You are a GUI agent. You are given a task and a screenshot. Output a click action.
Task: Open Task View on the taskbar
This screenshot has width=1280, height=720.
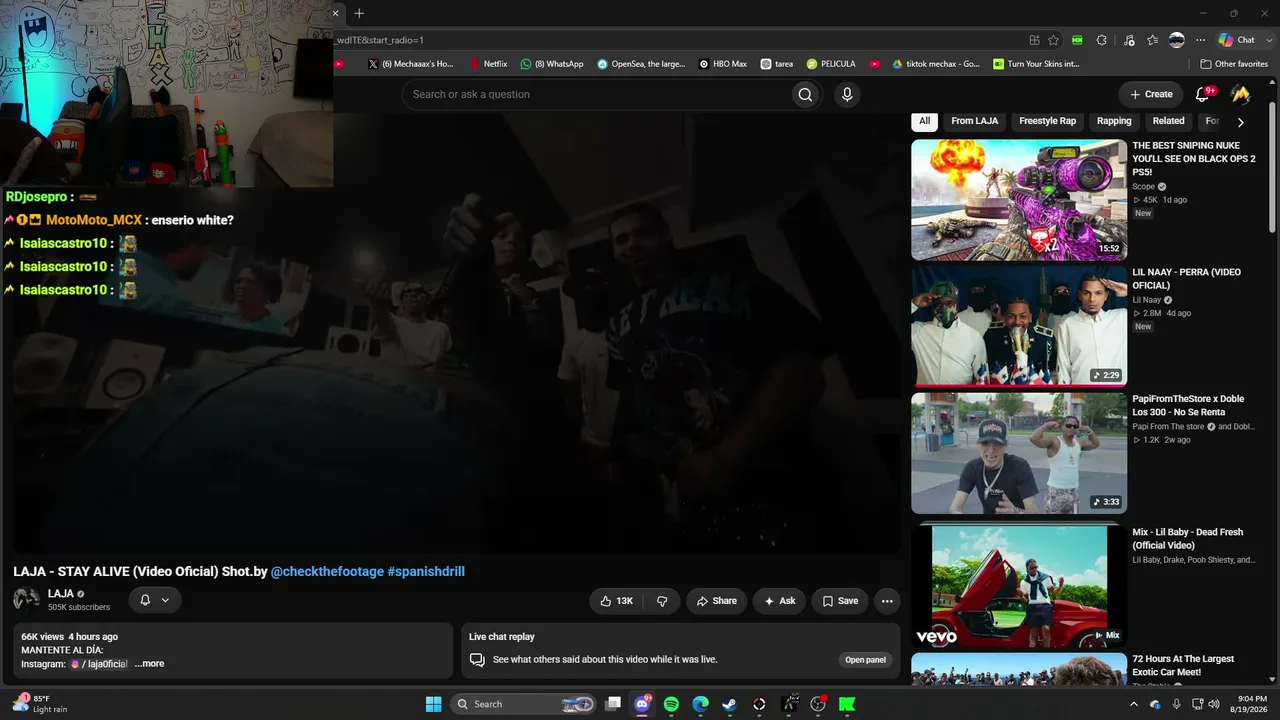tap(613, 704)
